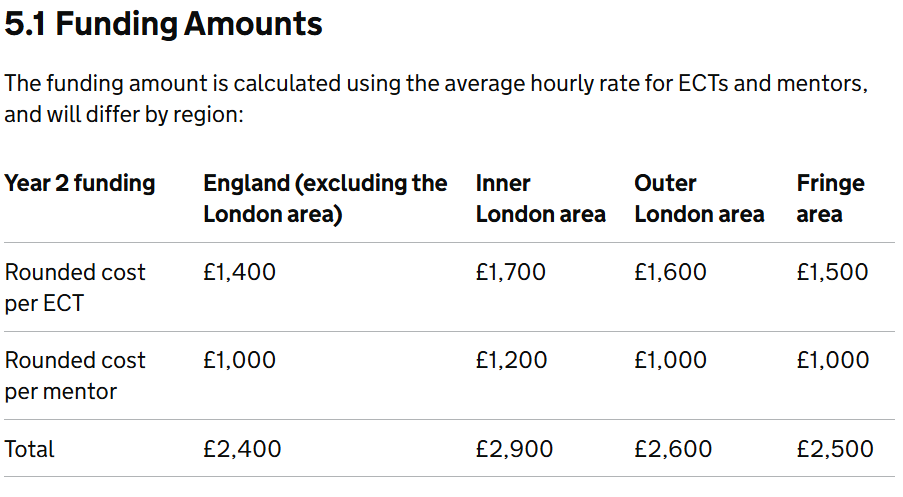Select the Year 2 funding column header
Viewport: 903px width, 497px height.
(79, 183)
